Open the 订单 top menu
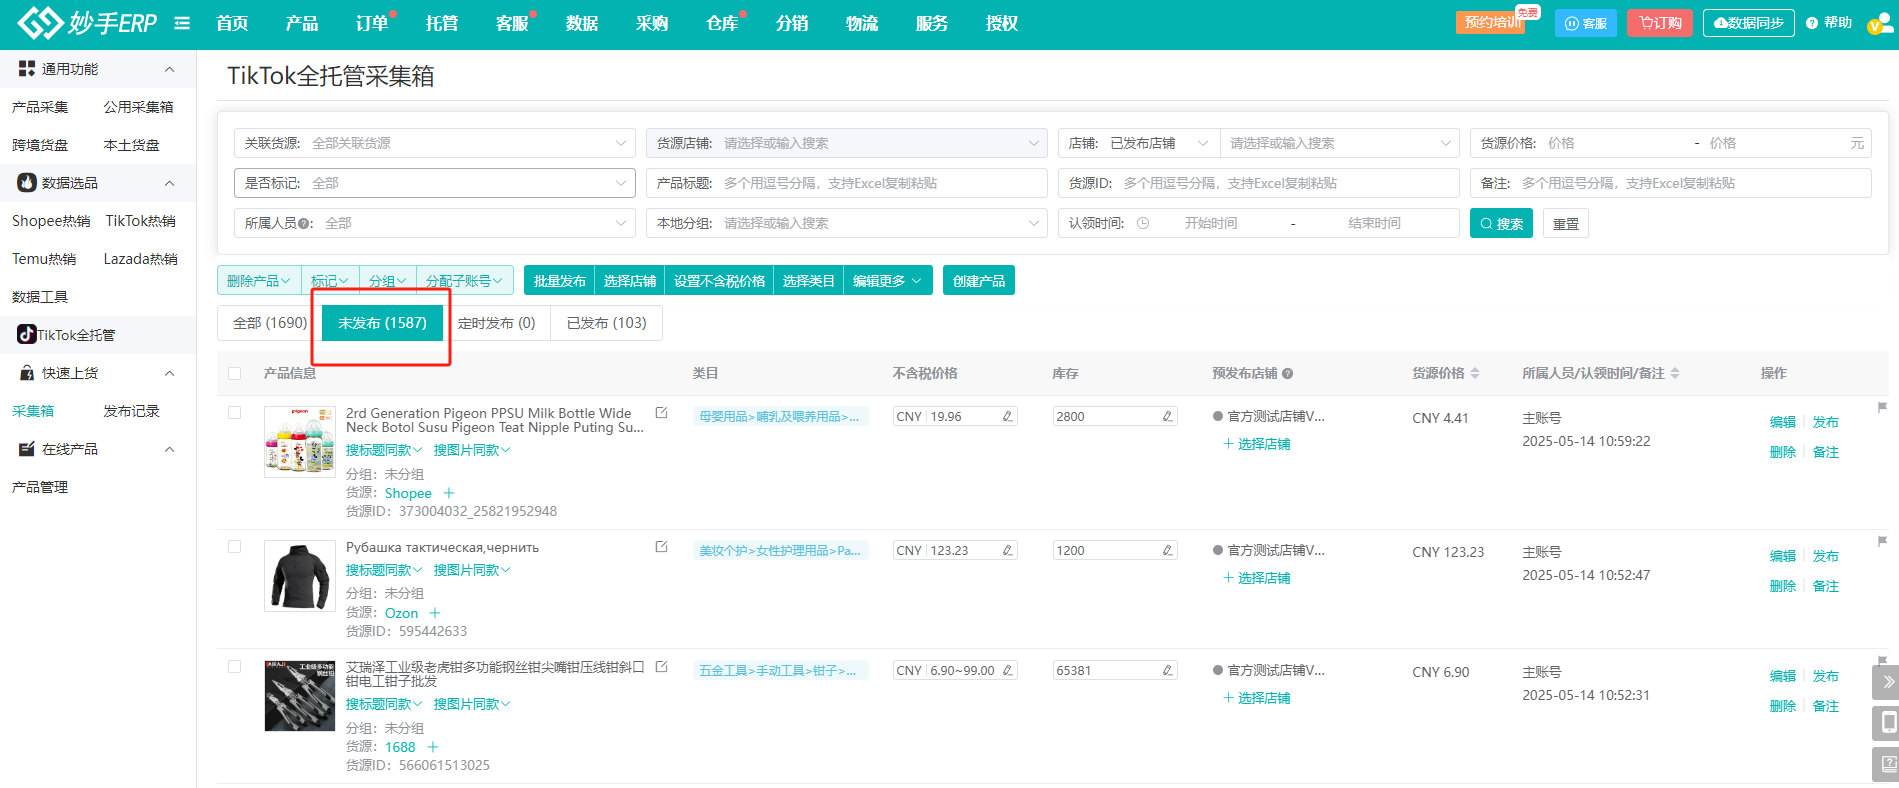Screen dimensions: 1899x788 click(372, 23)
